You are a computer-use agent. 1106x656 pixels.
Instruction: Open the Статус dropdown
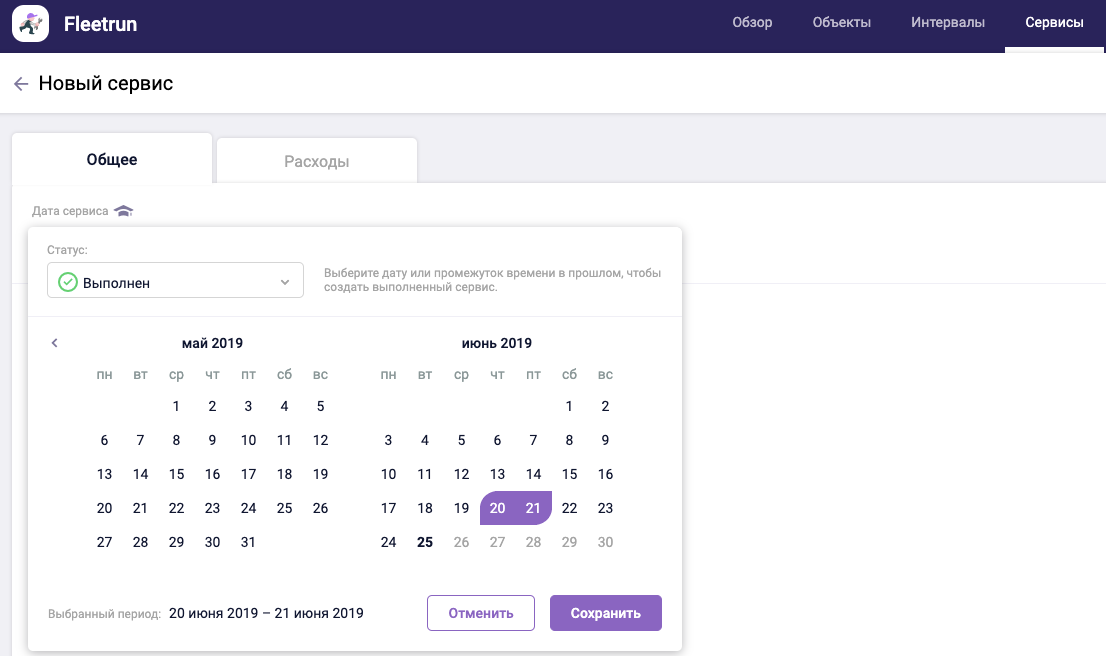pos(175,281)
